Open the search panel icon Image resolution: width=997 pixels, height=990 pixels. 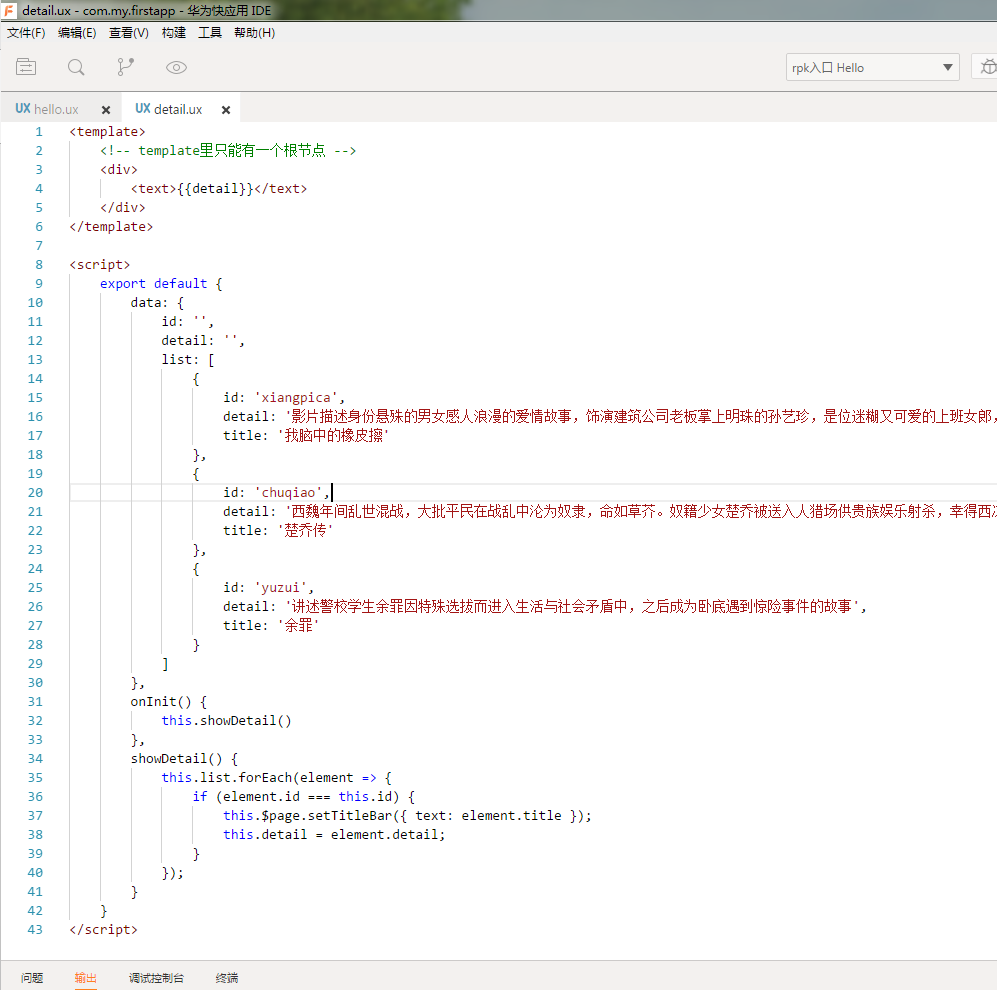(76, 67)
